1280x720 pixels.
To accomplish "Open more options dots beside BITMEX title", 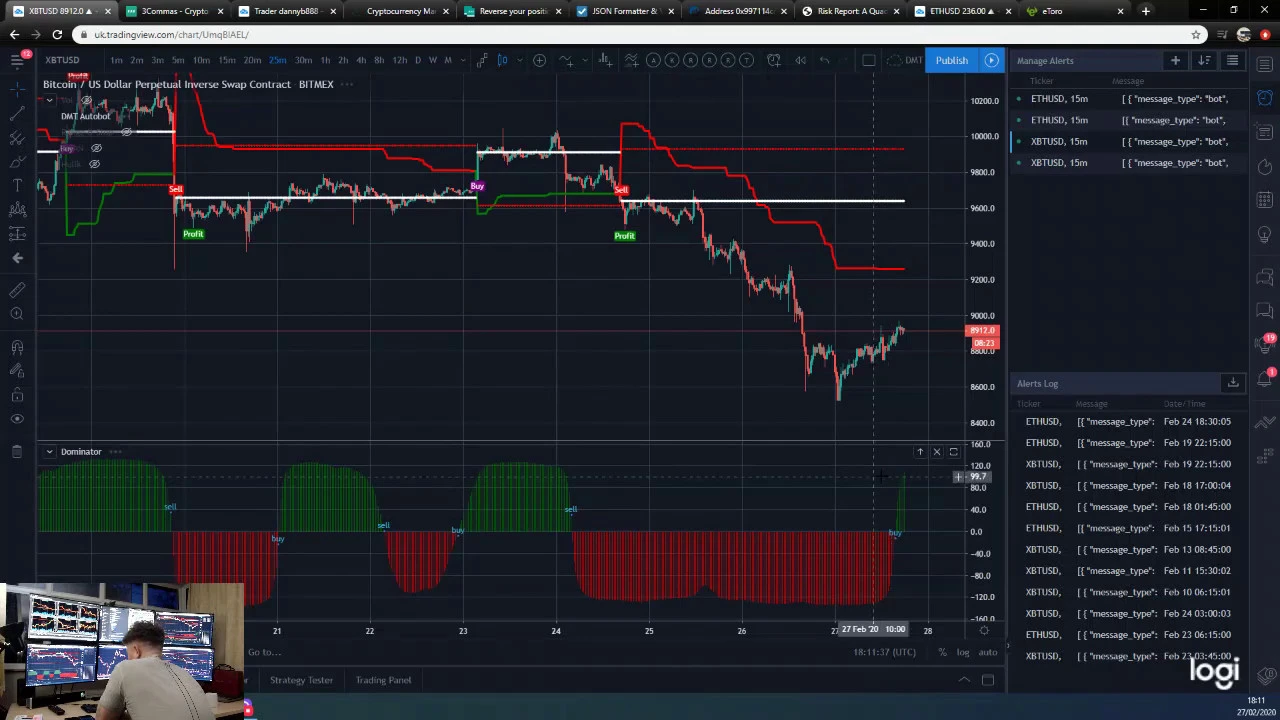I will (x=347, y=84).
